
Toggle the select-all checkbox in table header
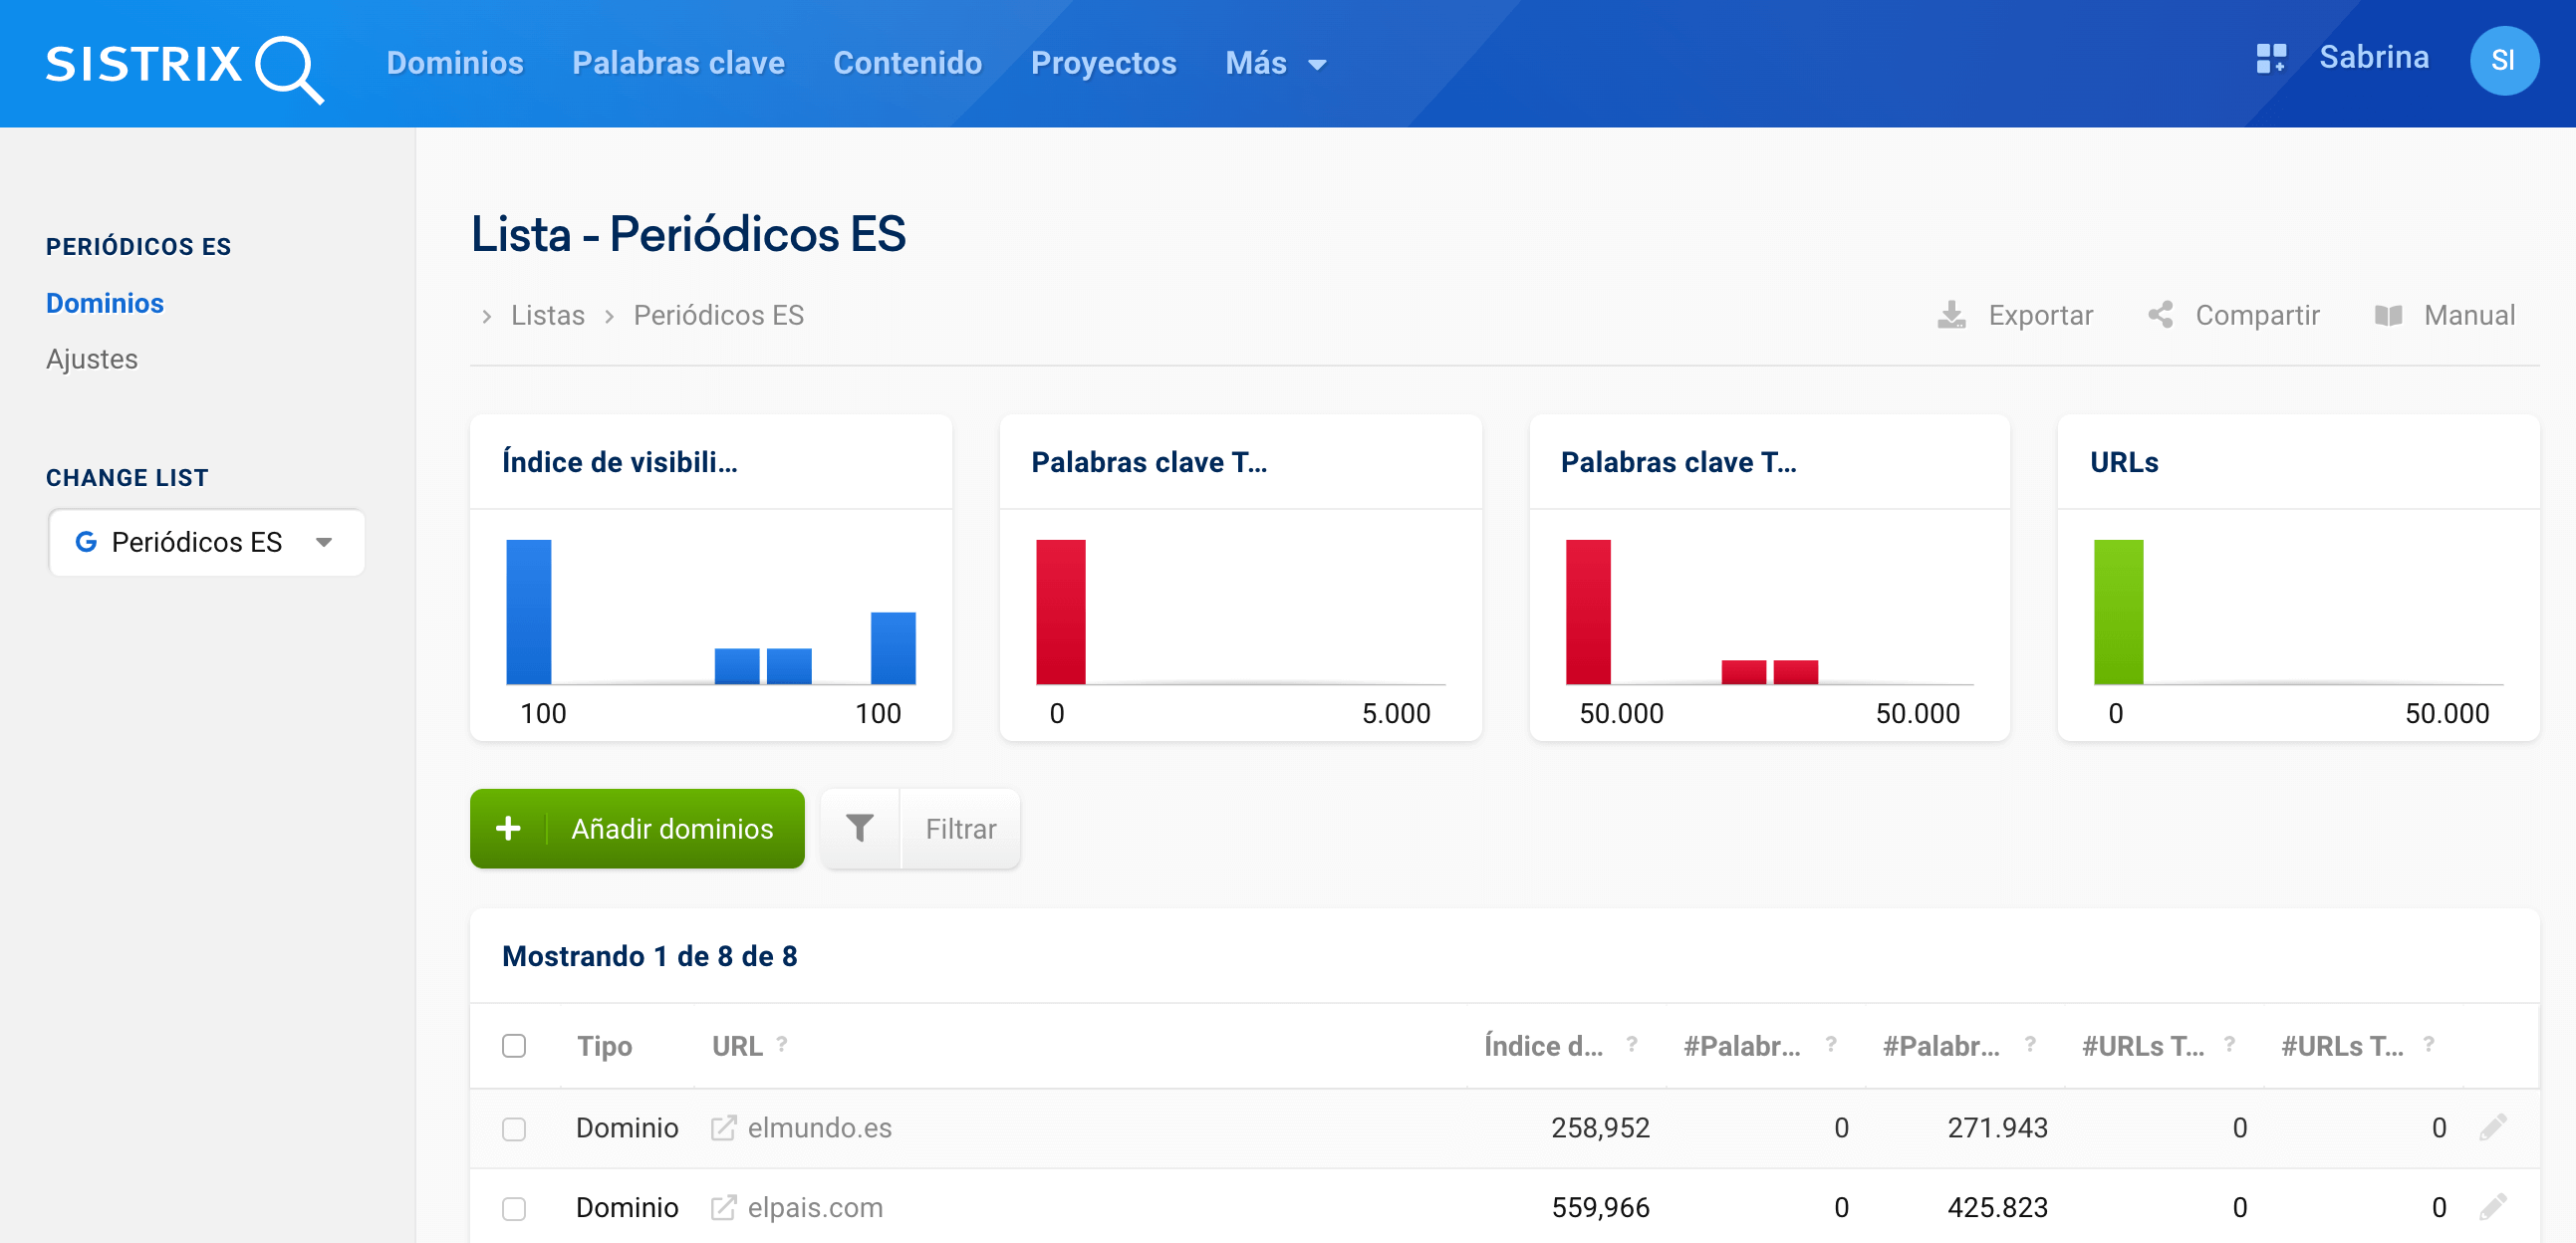point(514,1046)
